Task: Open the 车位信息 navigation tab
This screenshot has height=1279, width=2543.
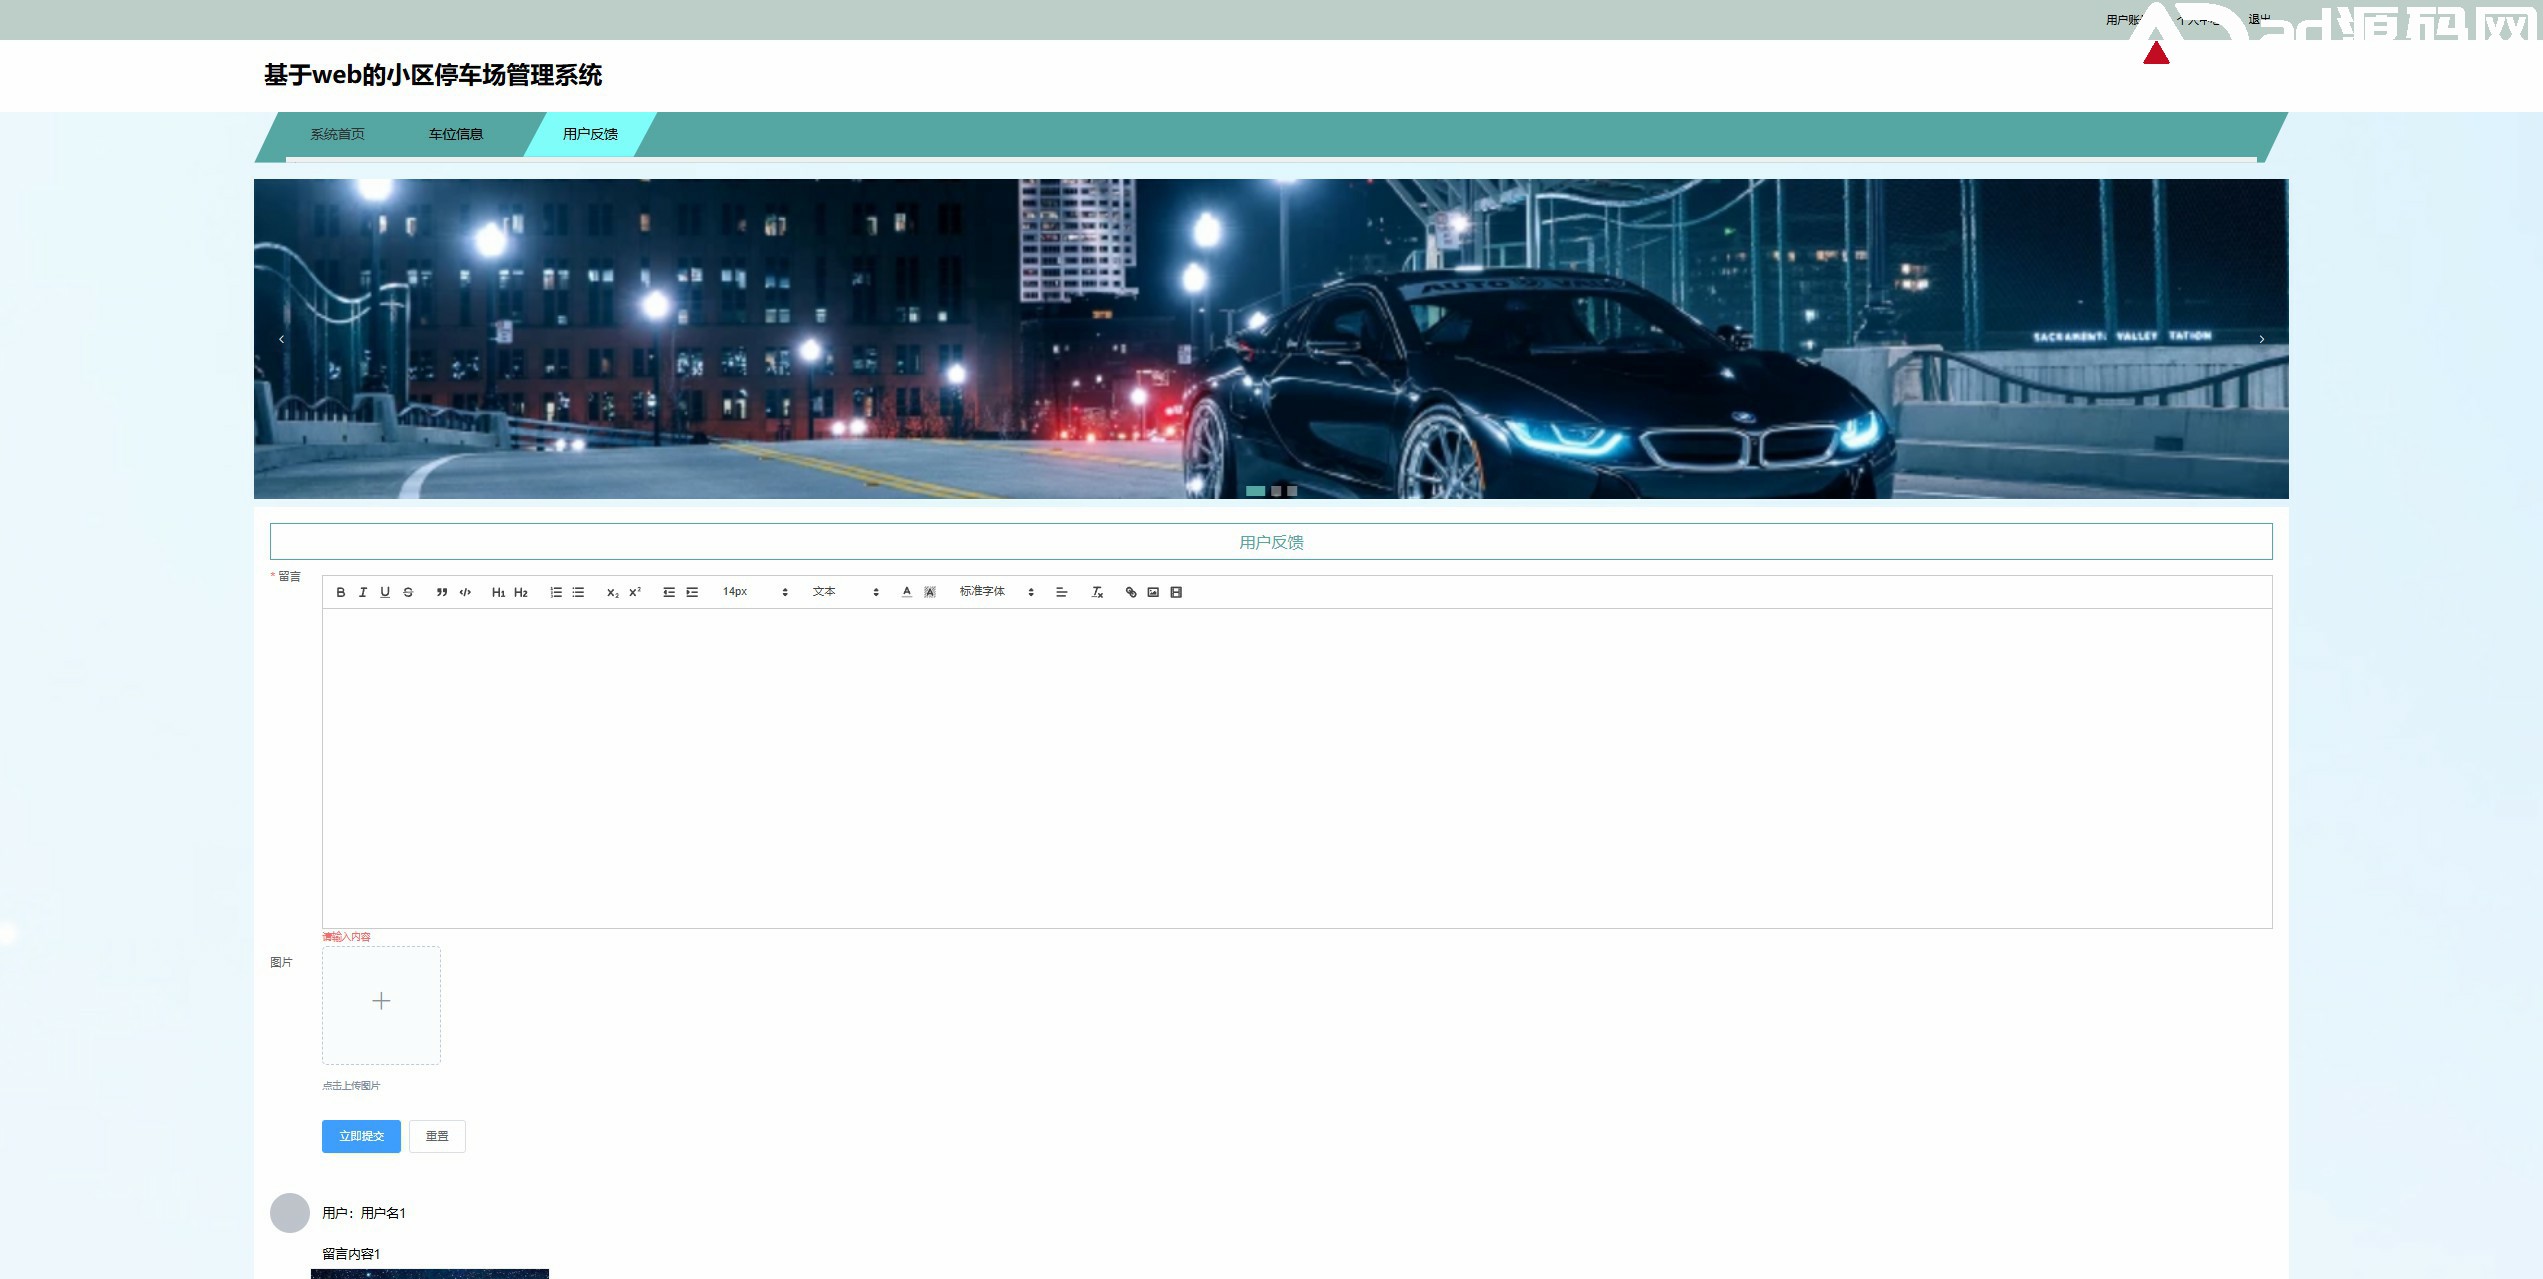Action: pyautogui.click(x=456, y=134)
